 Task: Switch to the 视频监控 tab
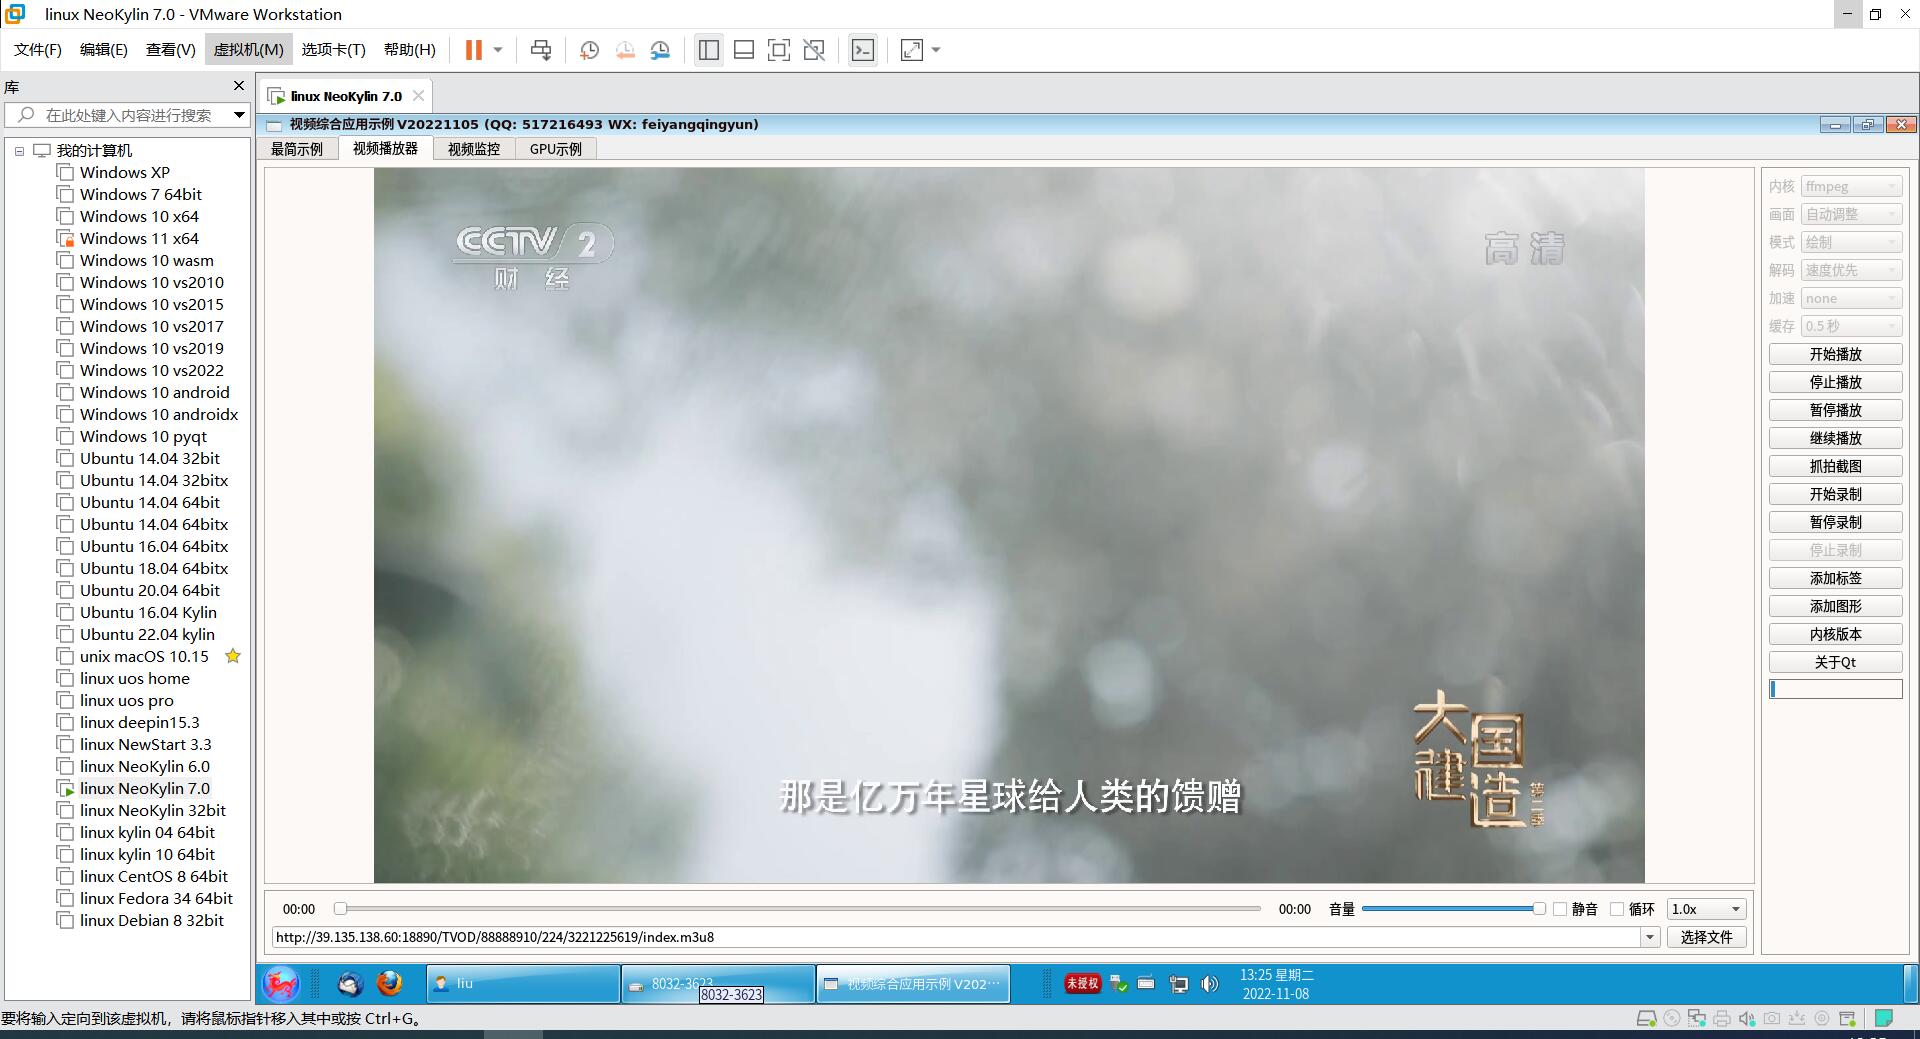pos(474,149)
